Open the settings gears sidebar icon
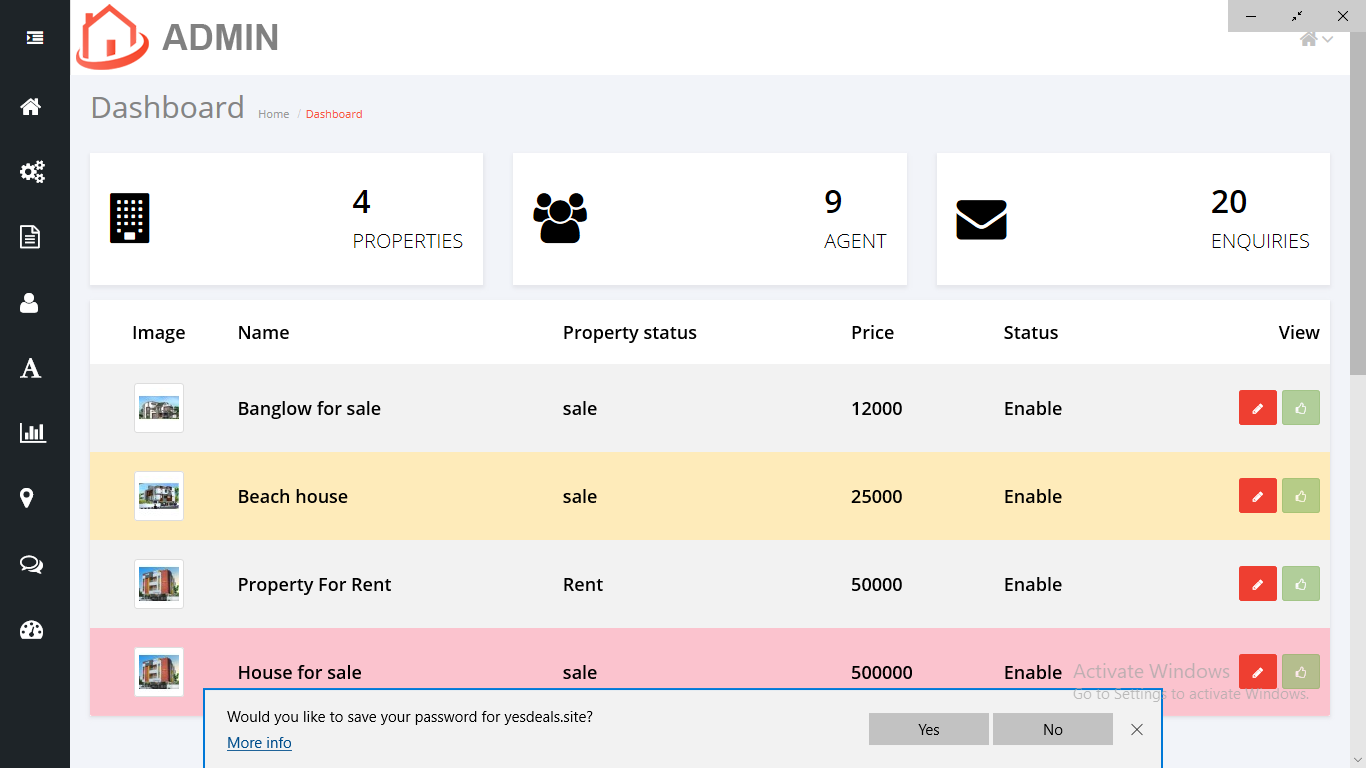Image resolution: width=1366 pixels, height=768 pixels. [x=32, y=172]
